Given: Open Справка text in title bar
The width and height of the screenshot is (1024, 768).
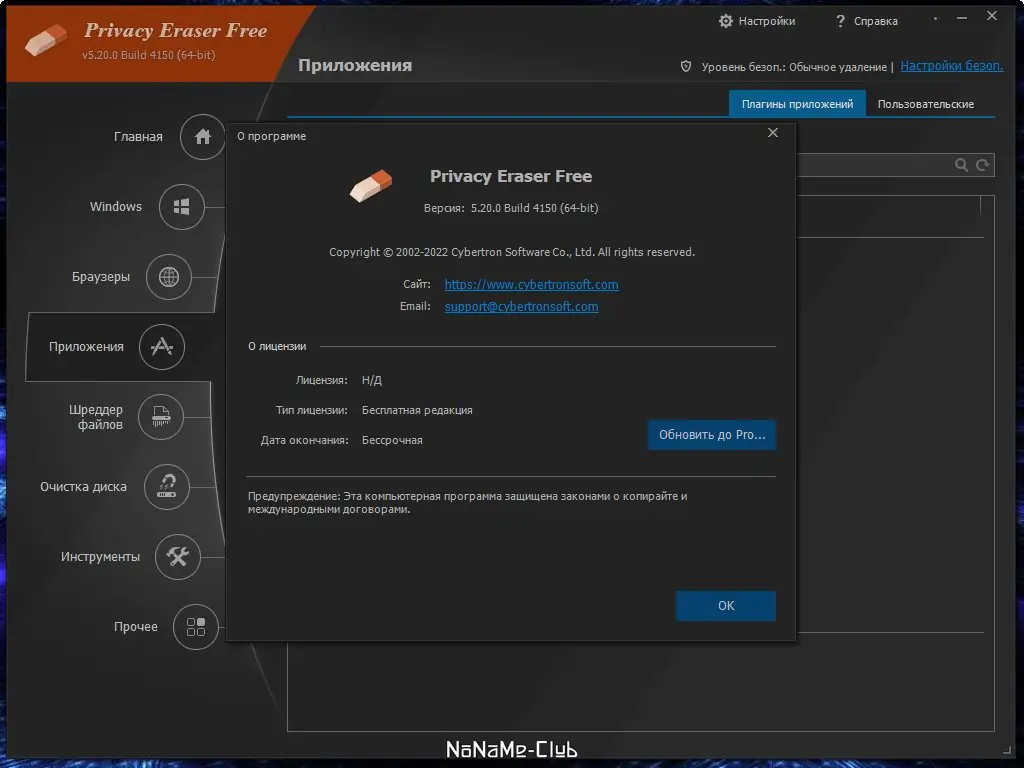Looking at the screenshot, I should pos(876,21).
